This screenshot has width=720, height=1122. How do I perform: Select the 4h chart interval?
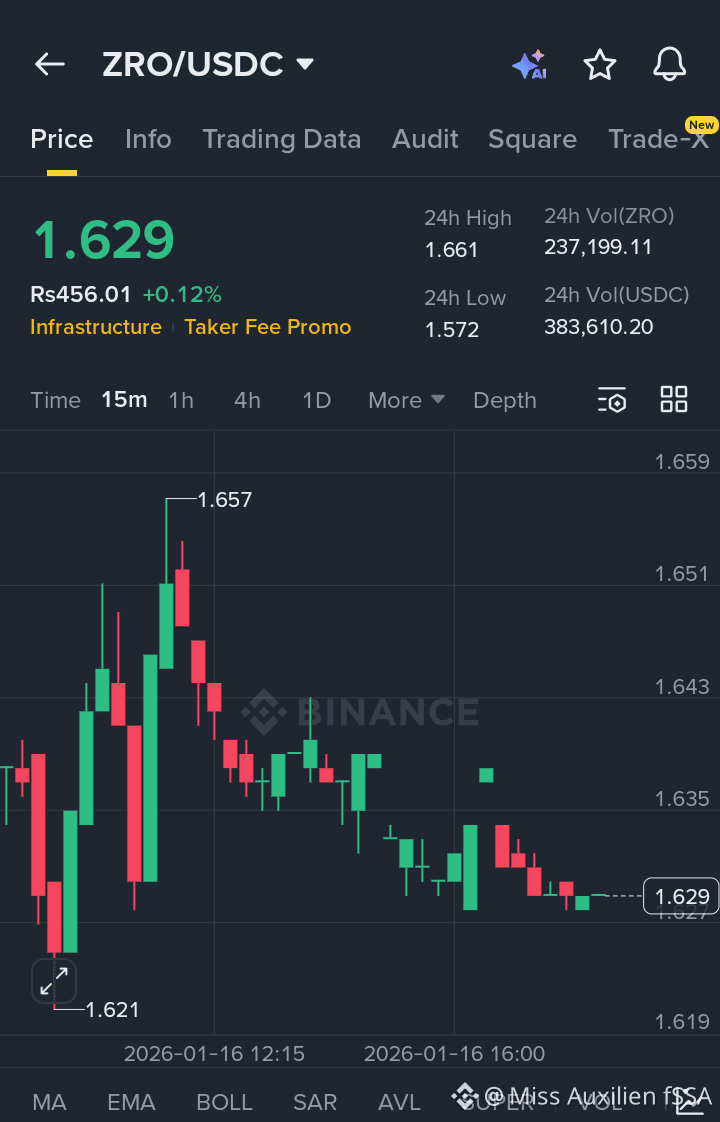[x=248, y=400]
